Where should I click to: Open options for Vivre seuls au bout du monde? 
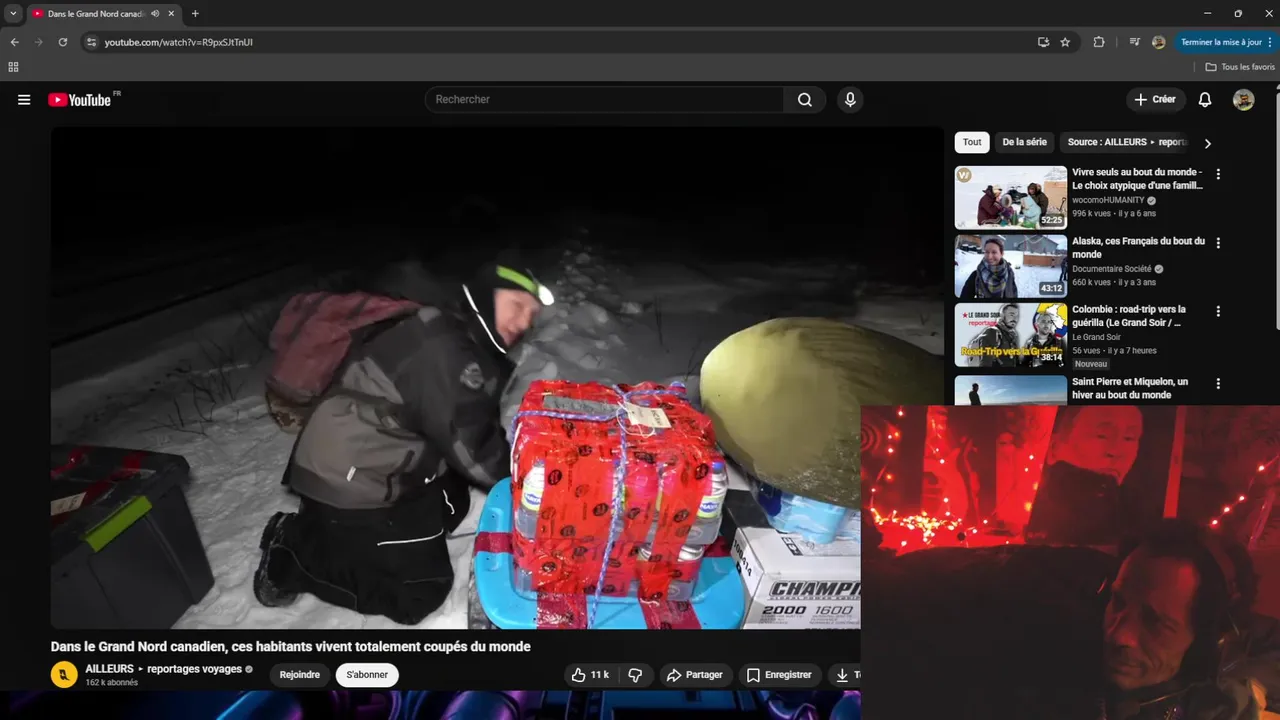(x=1218, y=174)
